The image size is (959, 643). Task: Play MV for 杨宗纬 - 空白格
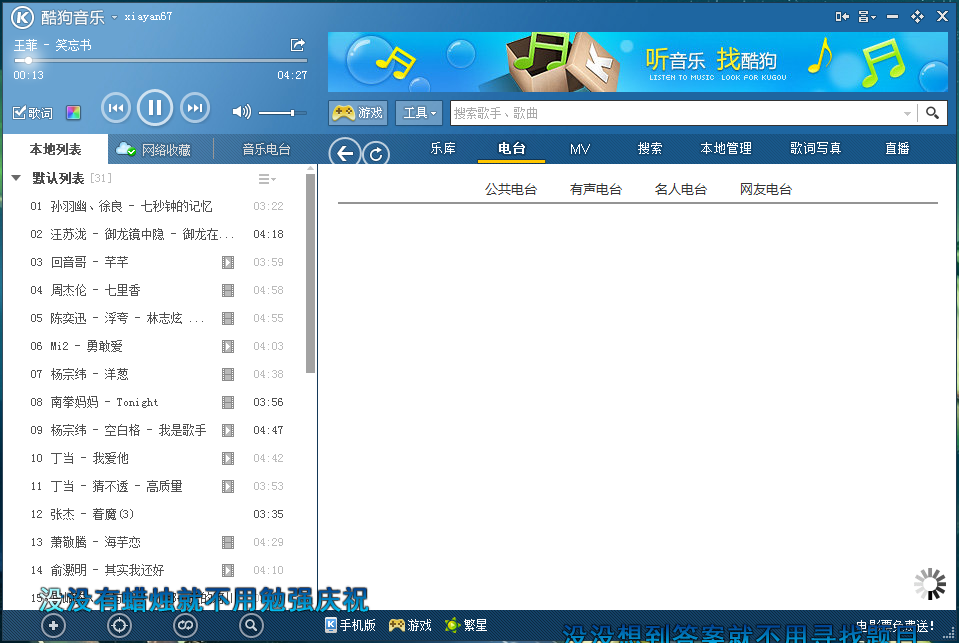tap(228, 431)
